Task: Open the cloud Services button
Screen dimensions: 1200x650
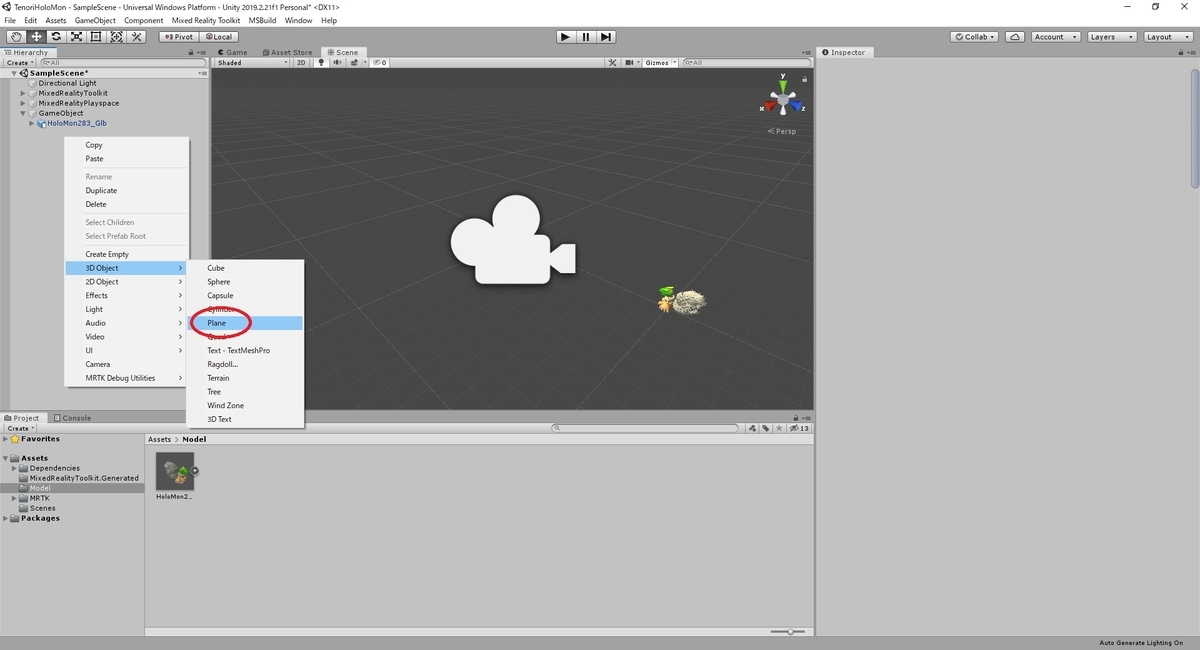Action: [1015, 37]
